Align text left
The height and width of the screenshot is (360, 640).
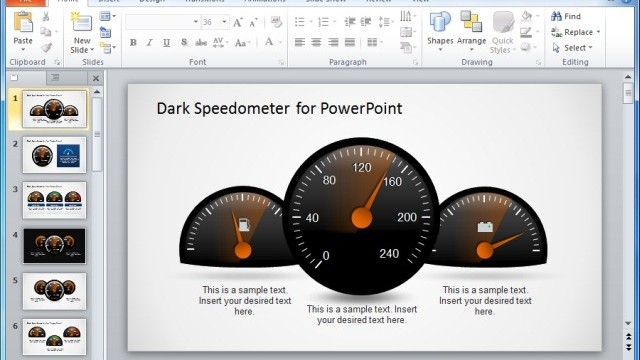point(300,42)
